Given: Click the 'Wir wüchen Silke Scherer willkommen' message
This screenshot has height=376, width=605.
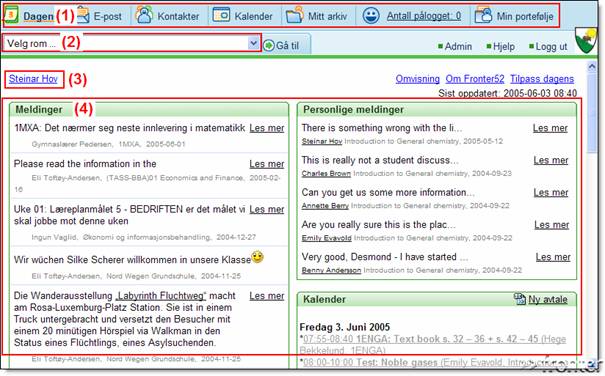Looking at the screenshot, I should coord(132,260).
